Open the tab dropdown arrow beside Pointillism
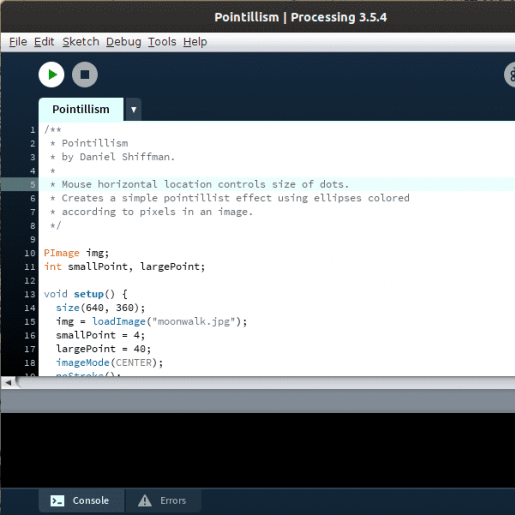Viewport: 515px width, 515px height. [x=133, y=110]
